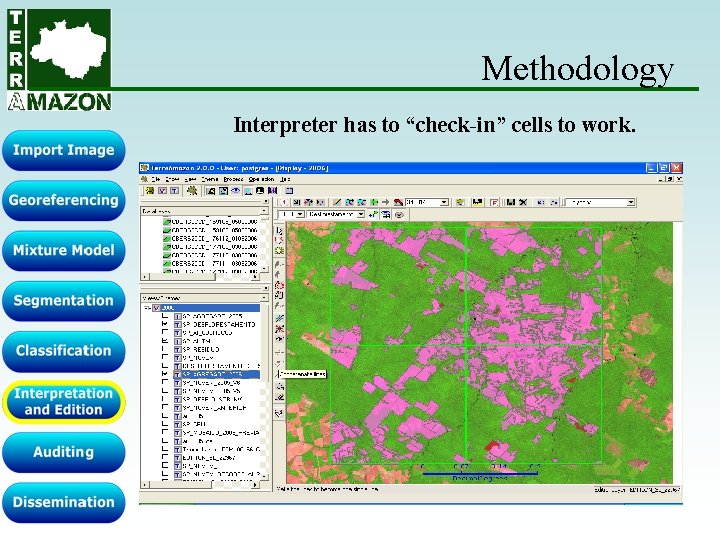Viewport: 720px width, 540px height.
Task: Open the File menu
Action: [x=156, y=179]
